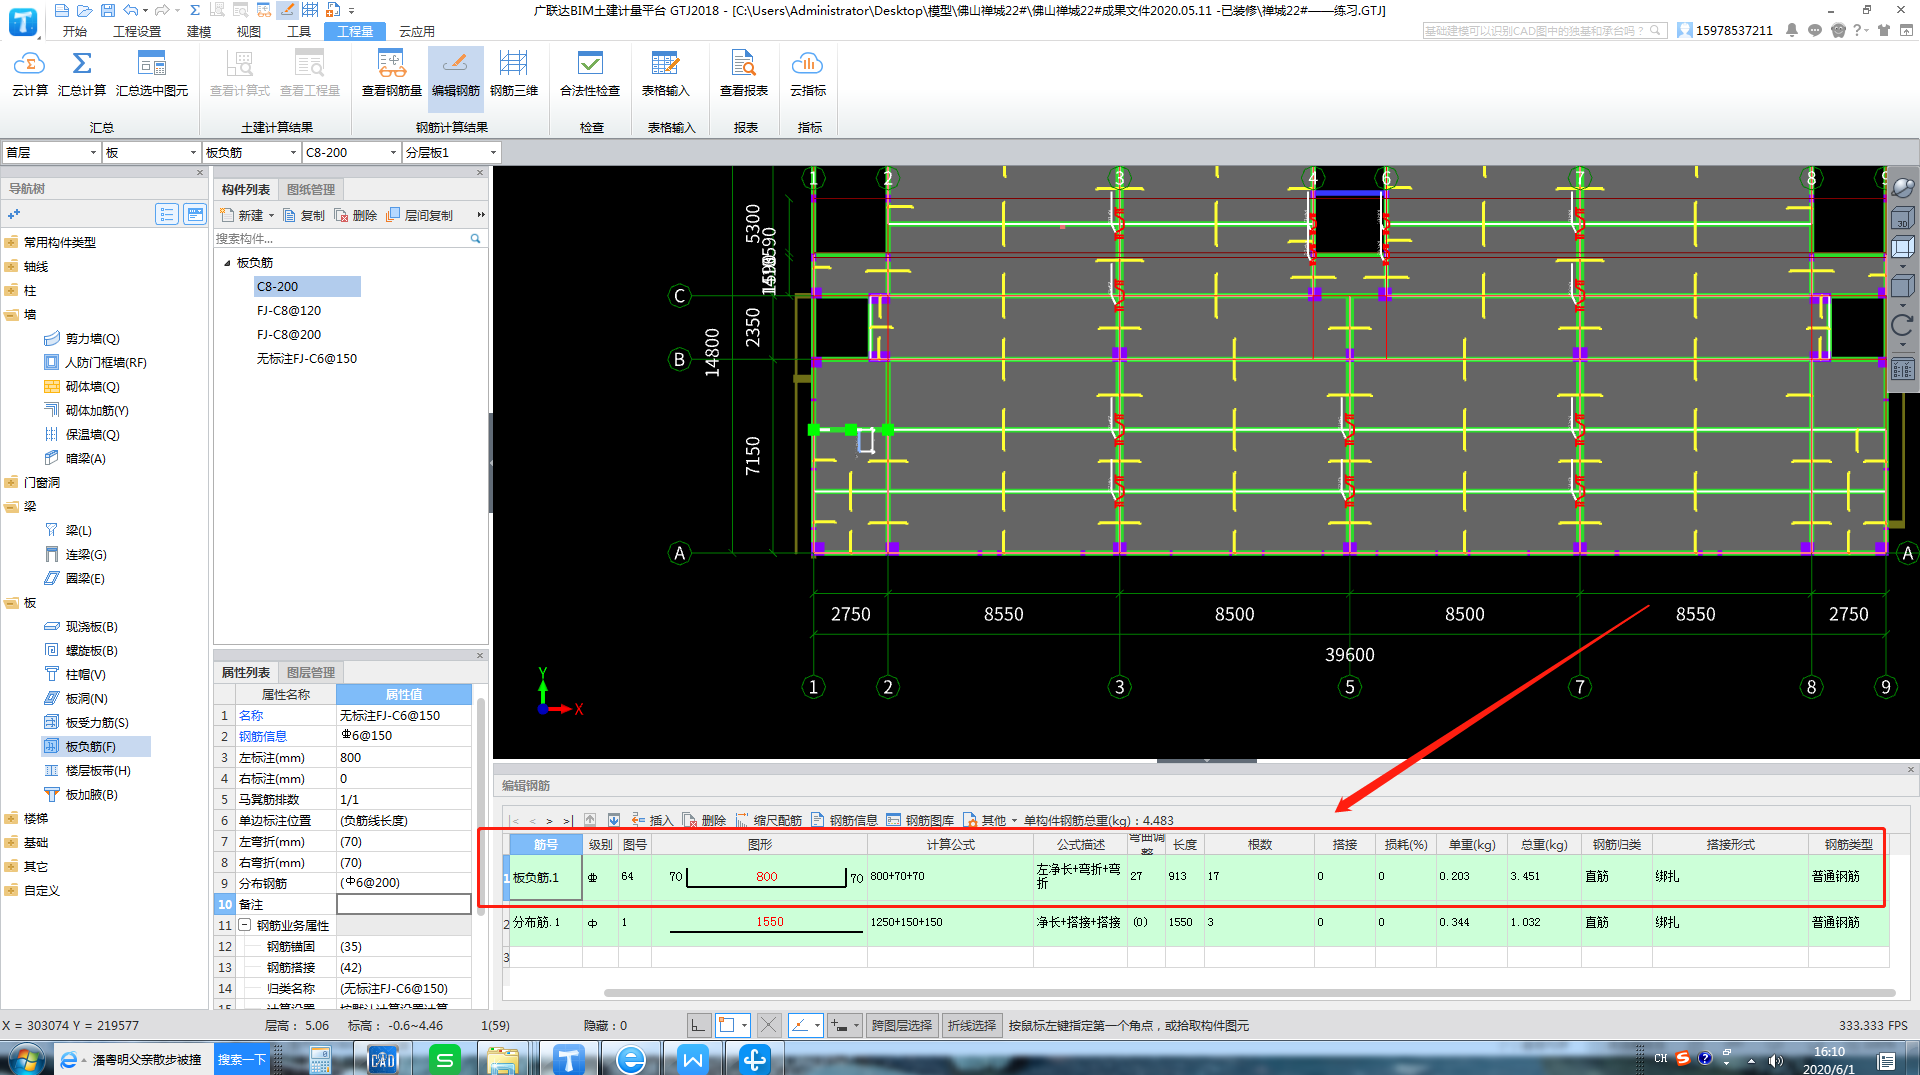Click 层间复制 in component list toolbar
This screenshot has height=1075, width=1920.
(x=420, y=215)
